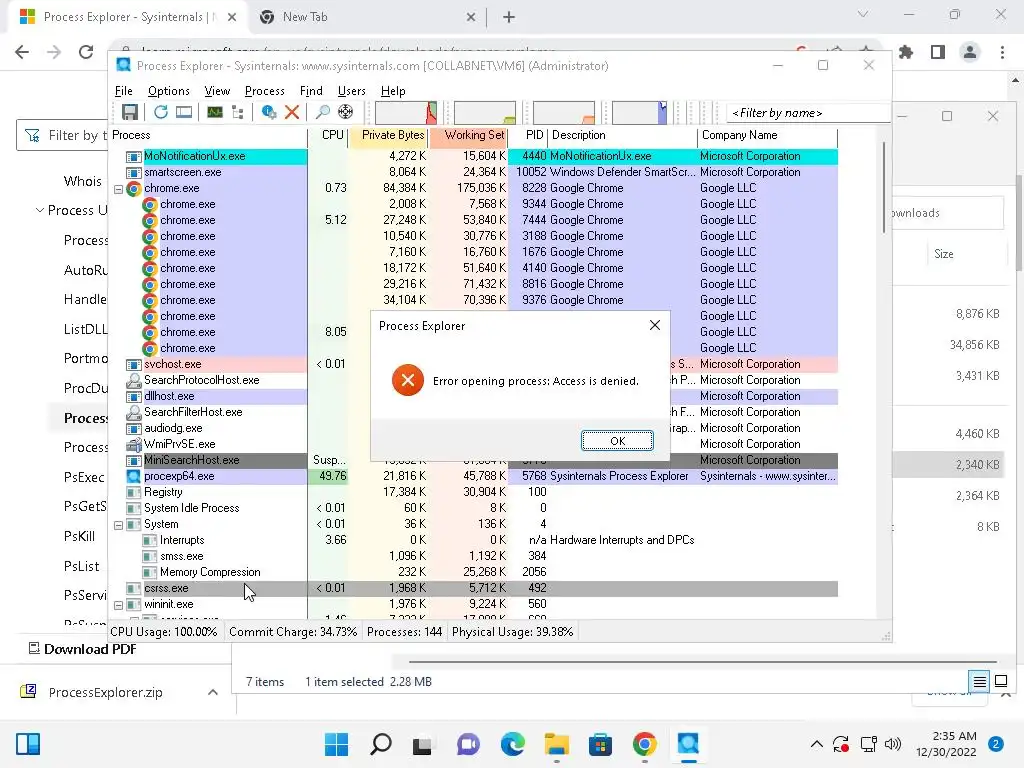Select the MoNotificationUx.exe process row

pyautogui.click(x=474, y=156)
